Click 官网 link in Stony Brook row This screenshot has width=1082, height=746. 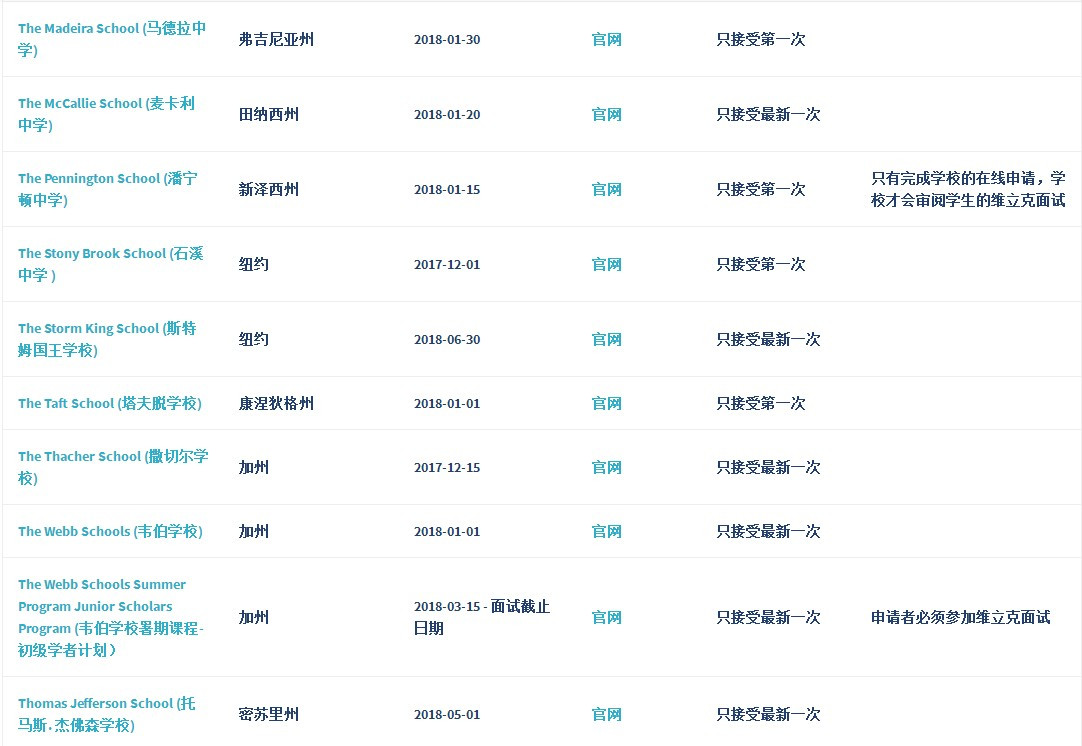click(607, 264)
